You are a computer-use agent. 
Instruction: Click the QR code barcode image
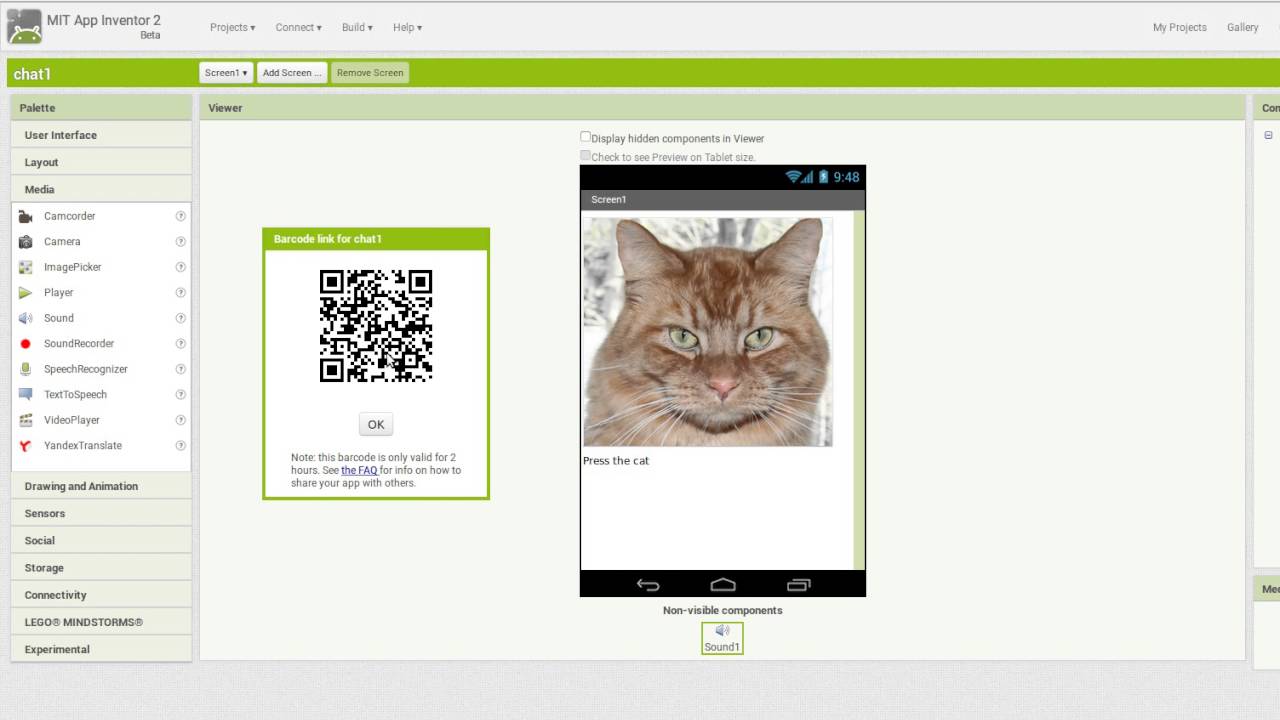[x=376, y=326]
